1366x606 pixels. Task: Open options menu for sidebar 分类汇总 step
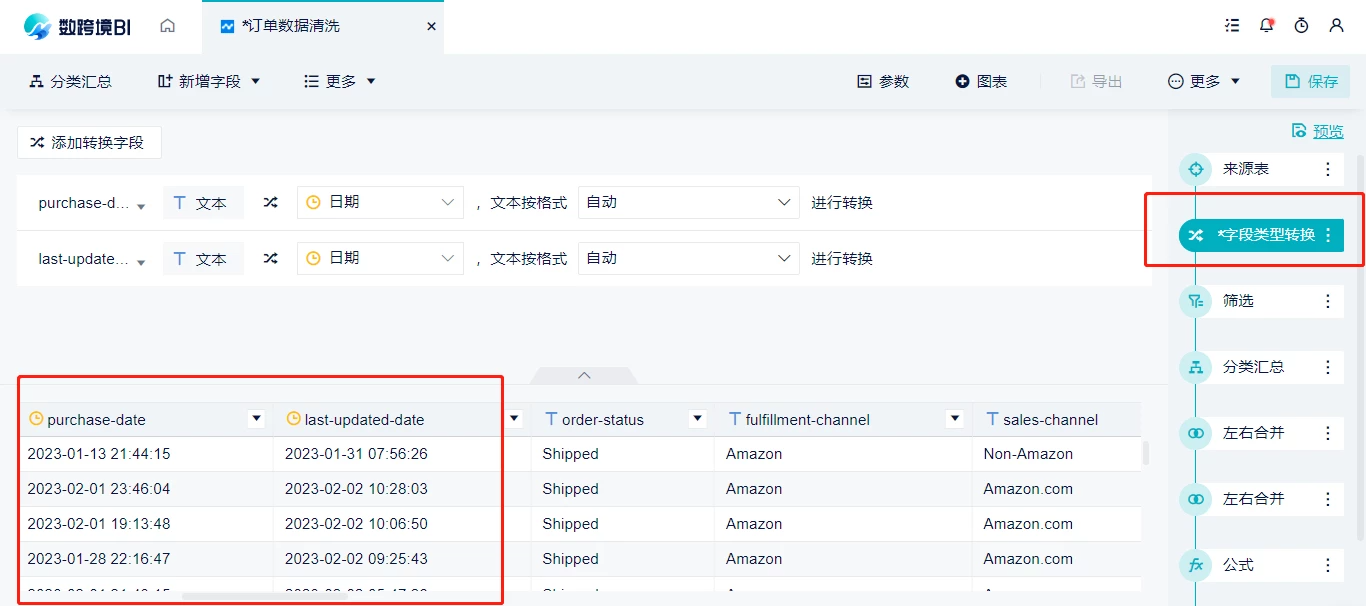click(x=1328, y=367)
